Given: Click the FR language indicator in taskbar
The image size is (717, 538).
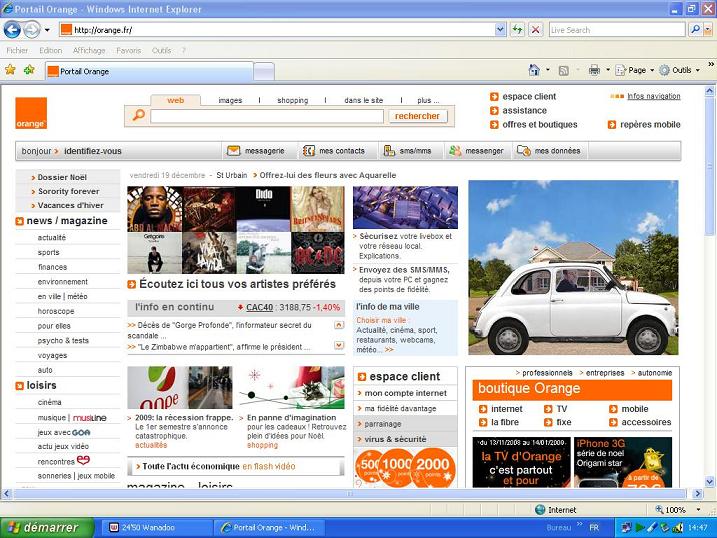Looking at the screenshot, I should click(x=594, y=527).
